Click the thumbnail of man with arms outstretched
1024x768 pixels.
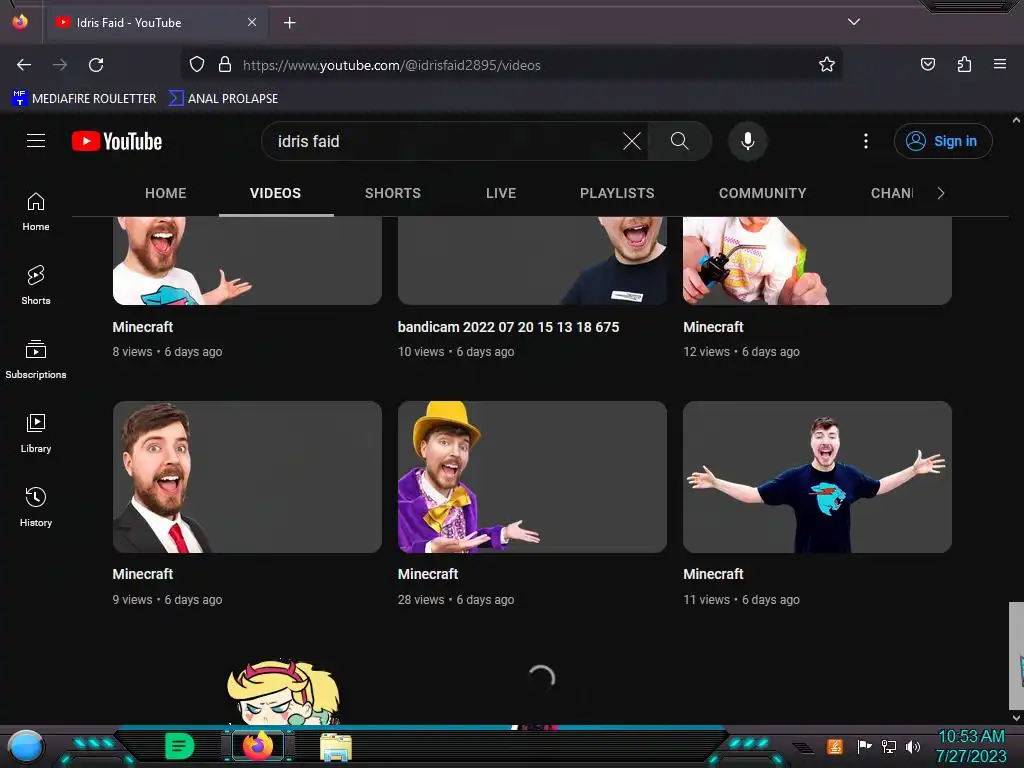[x=817, y=477]
